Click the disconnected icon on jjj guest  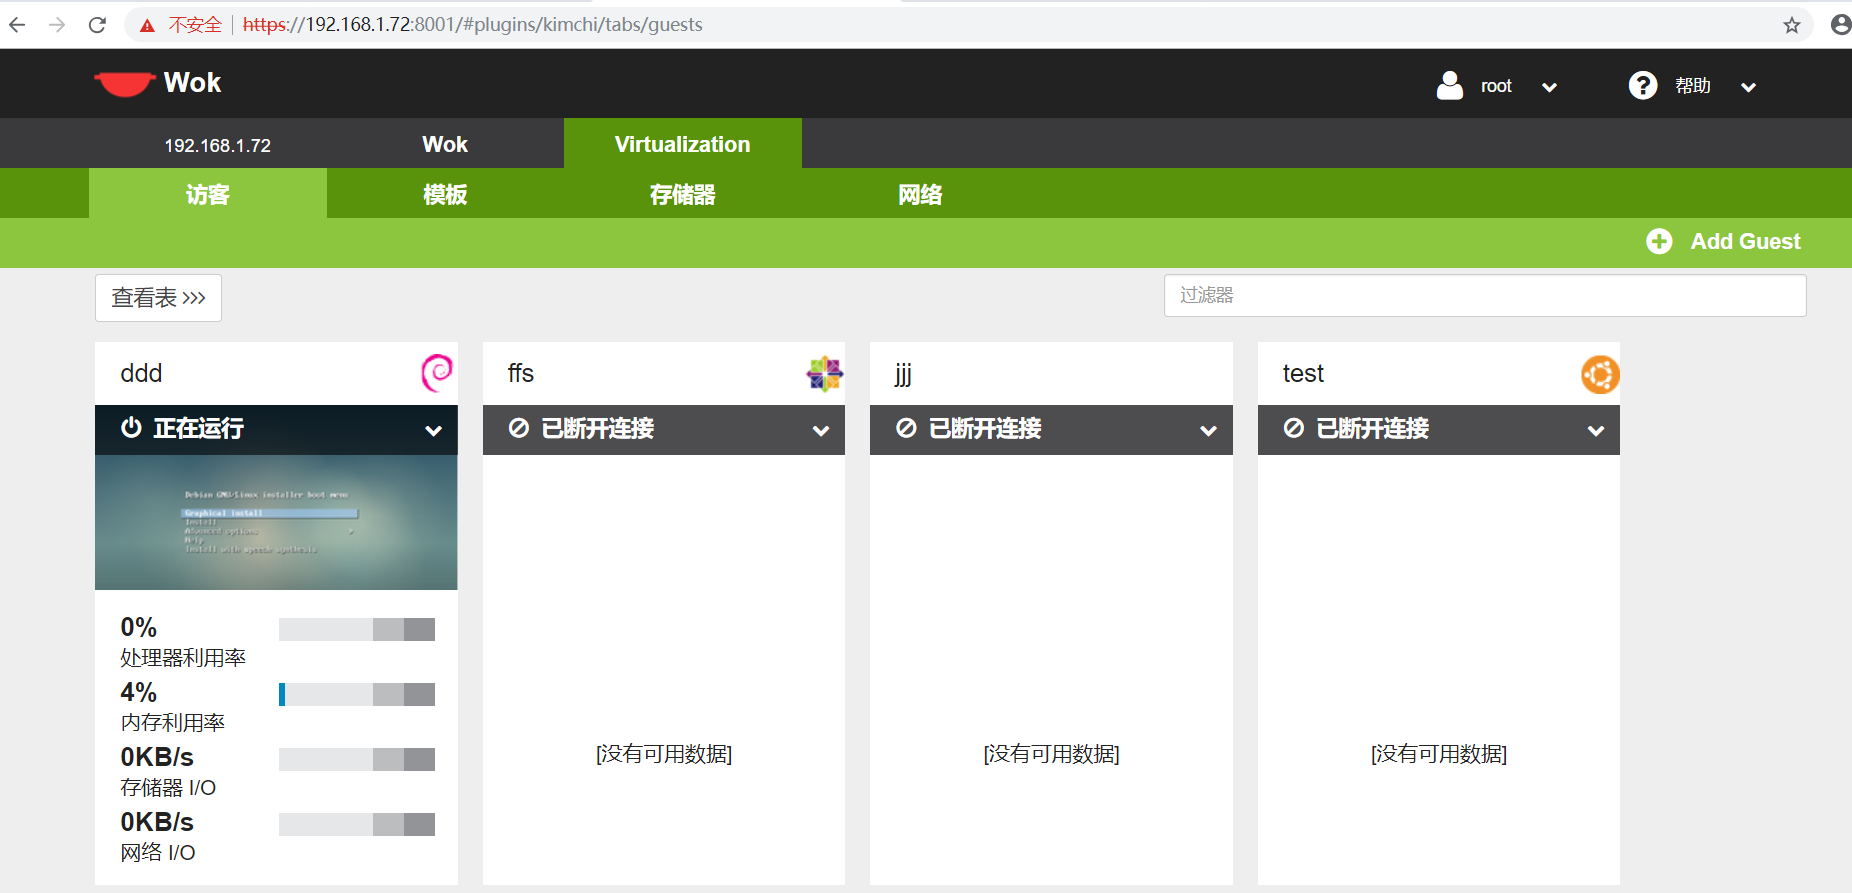pyautogui.click(x=906, y=428)
